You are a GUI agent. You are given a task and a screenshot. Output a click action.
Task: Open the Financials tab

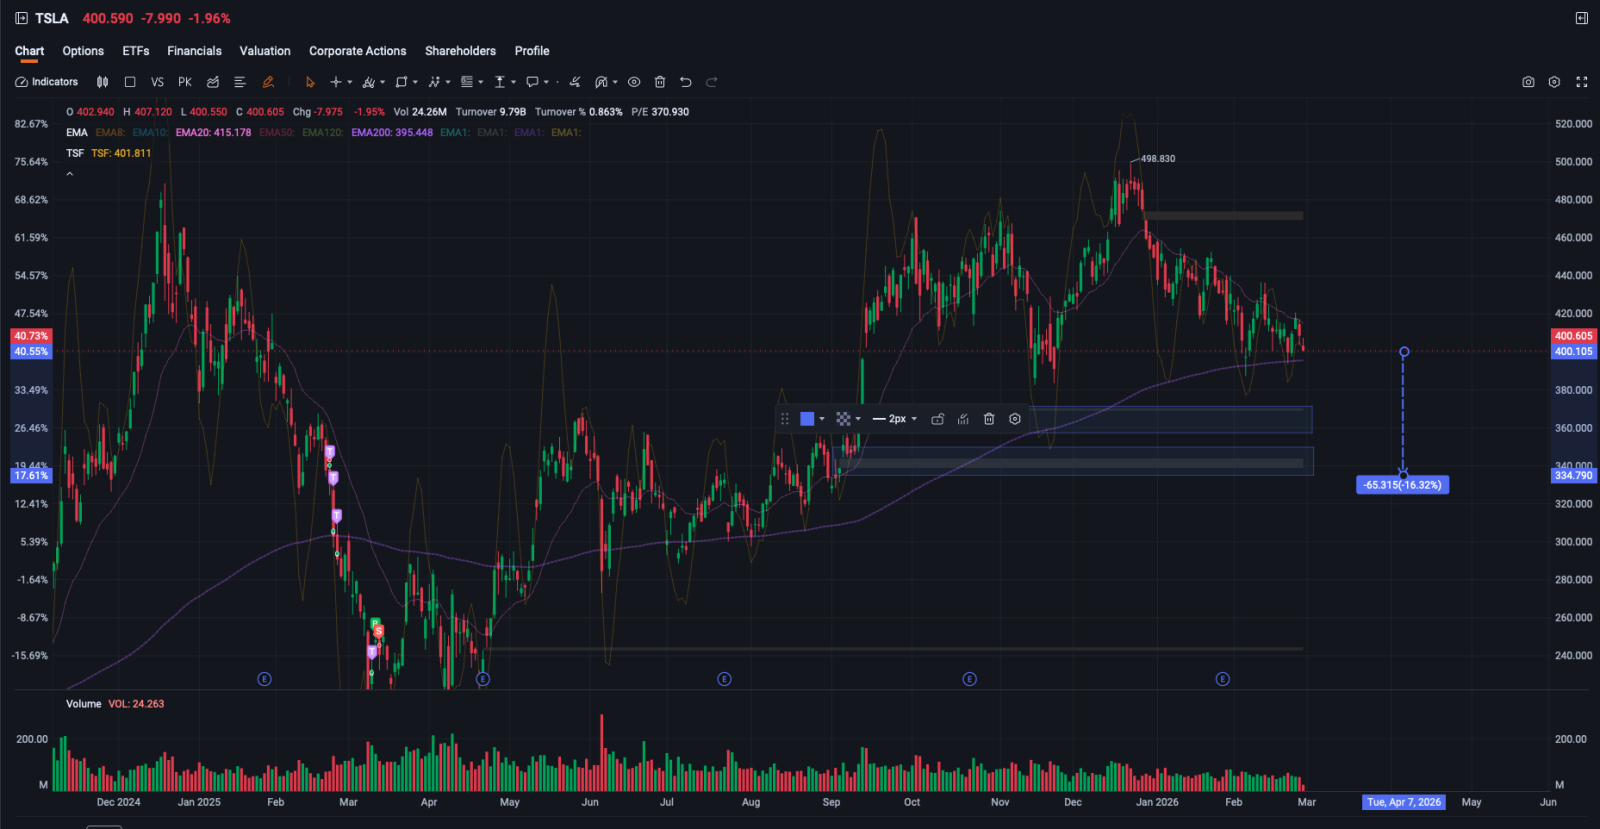pyautogui.click(x=194, y=51)
